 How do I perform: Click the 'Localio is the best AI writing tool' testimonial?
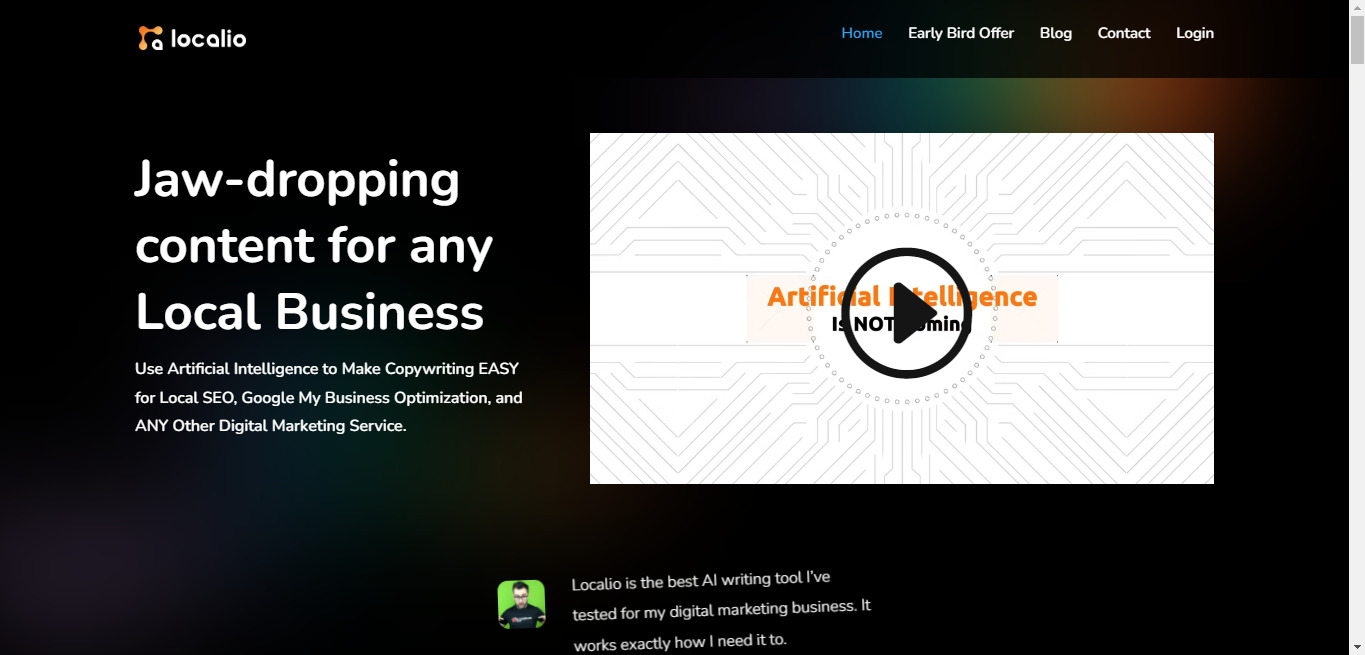[721, 611]
